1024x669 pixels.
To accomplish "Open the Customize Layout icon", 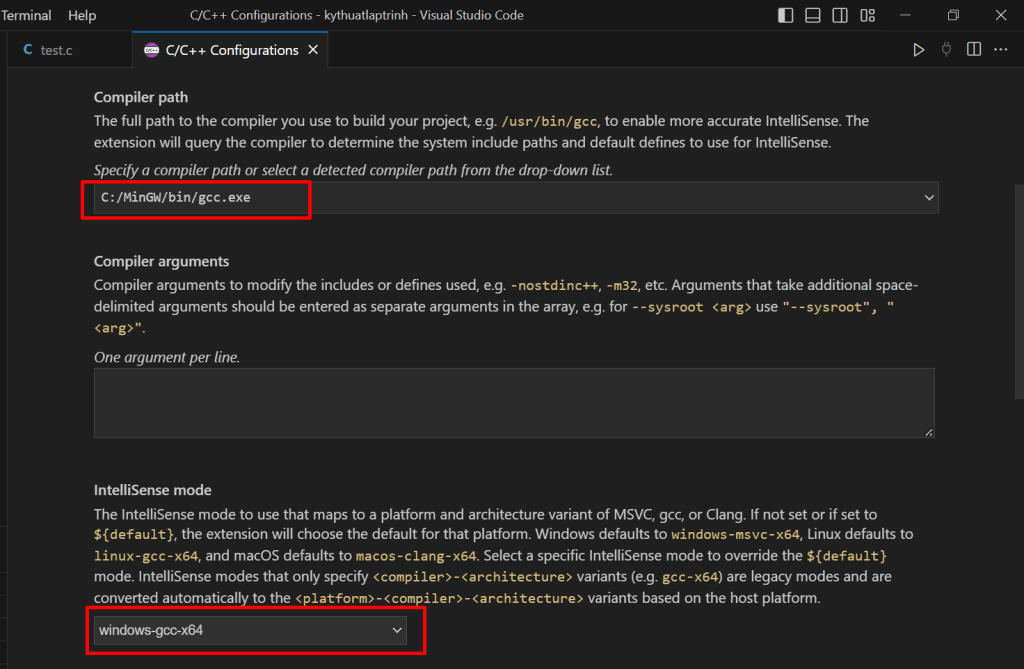I will [x=867, y=15].
